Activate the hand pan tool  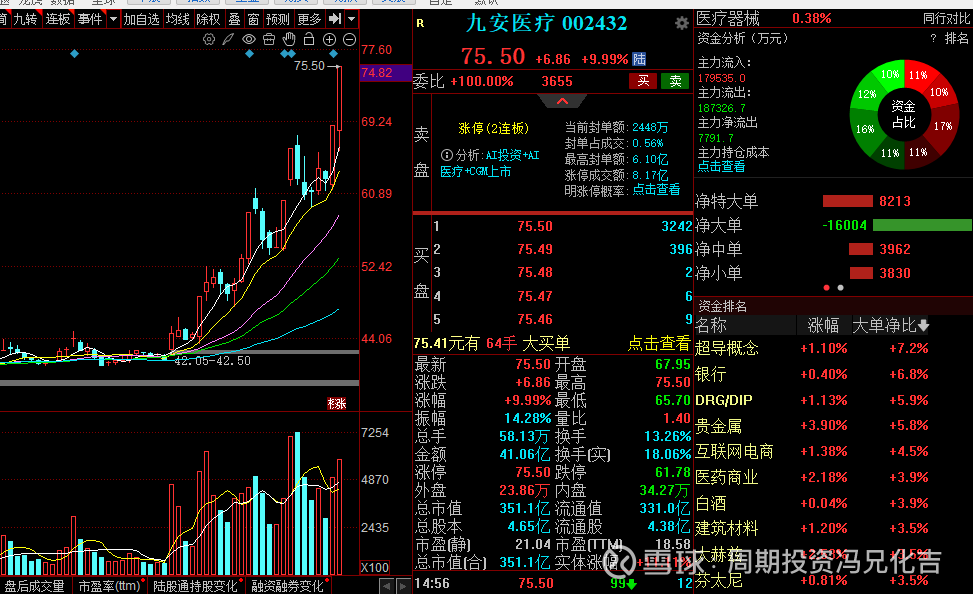[289, 40]
